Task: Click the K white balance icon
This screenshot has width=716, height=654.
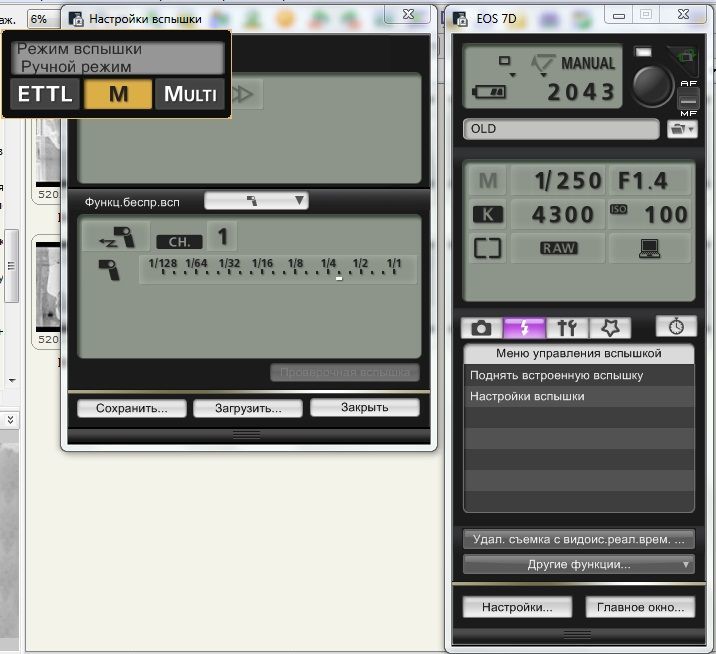Action: click(488, 214)
